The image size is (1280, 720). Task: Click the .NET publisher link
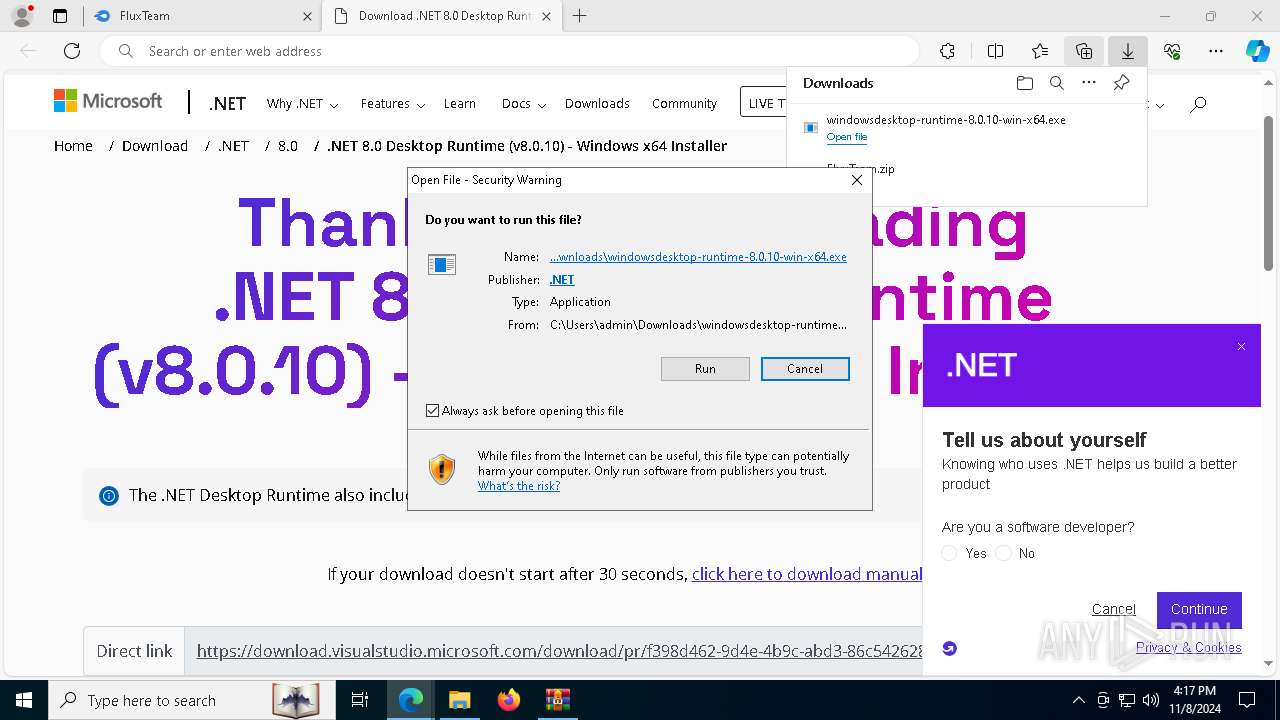pyautogui.click(x=562, y=280)
